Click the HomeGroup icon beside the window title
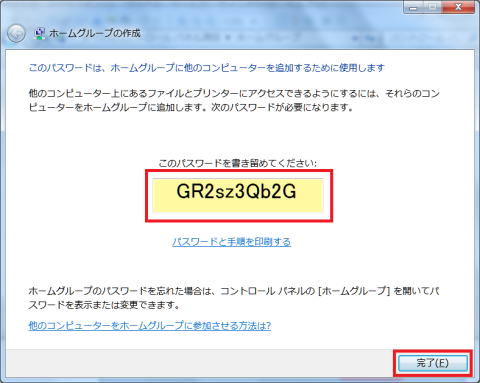 point(40,33)
